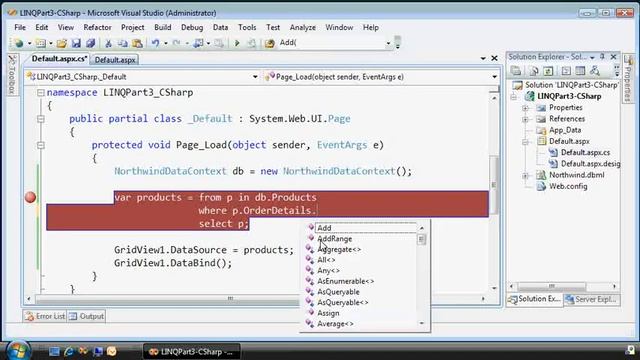The width and height of the screenshot is (640, 360).
Task: Switch to Server Explorer tab
Action: pos(591,299)
